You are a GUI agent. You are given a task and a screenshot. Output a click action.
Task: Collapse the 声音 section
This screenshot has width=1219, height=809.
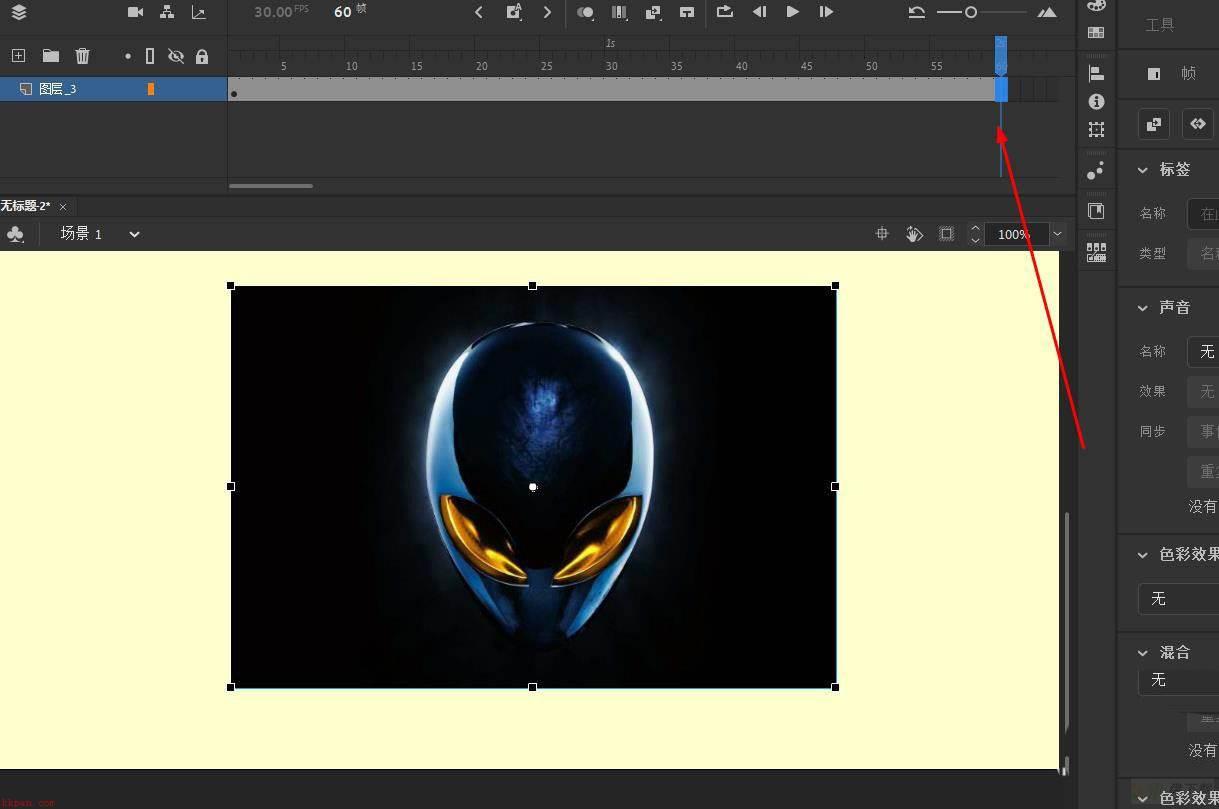[1142, 308]
